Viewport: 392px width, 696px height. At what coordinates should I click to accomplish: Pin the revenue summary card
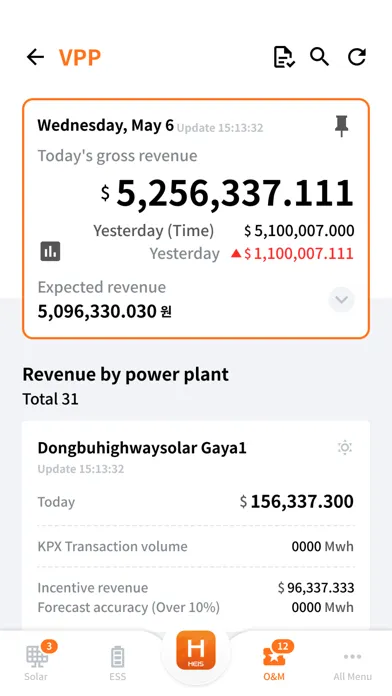(341, 126)
